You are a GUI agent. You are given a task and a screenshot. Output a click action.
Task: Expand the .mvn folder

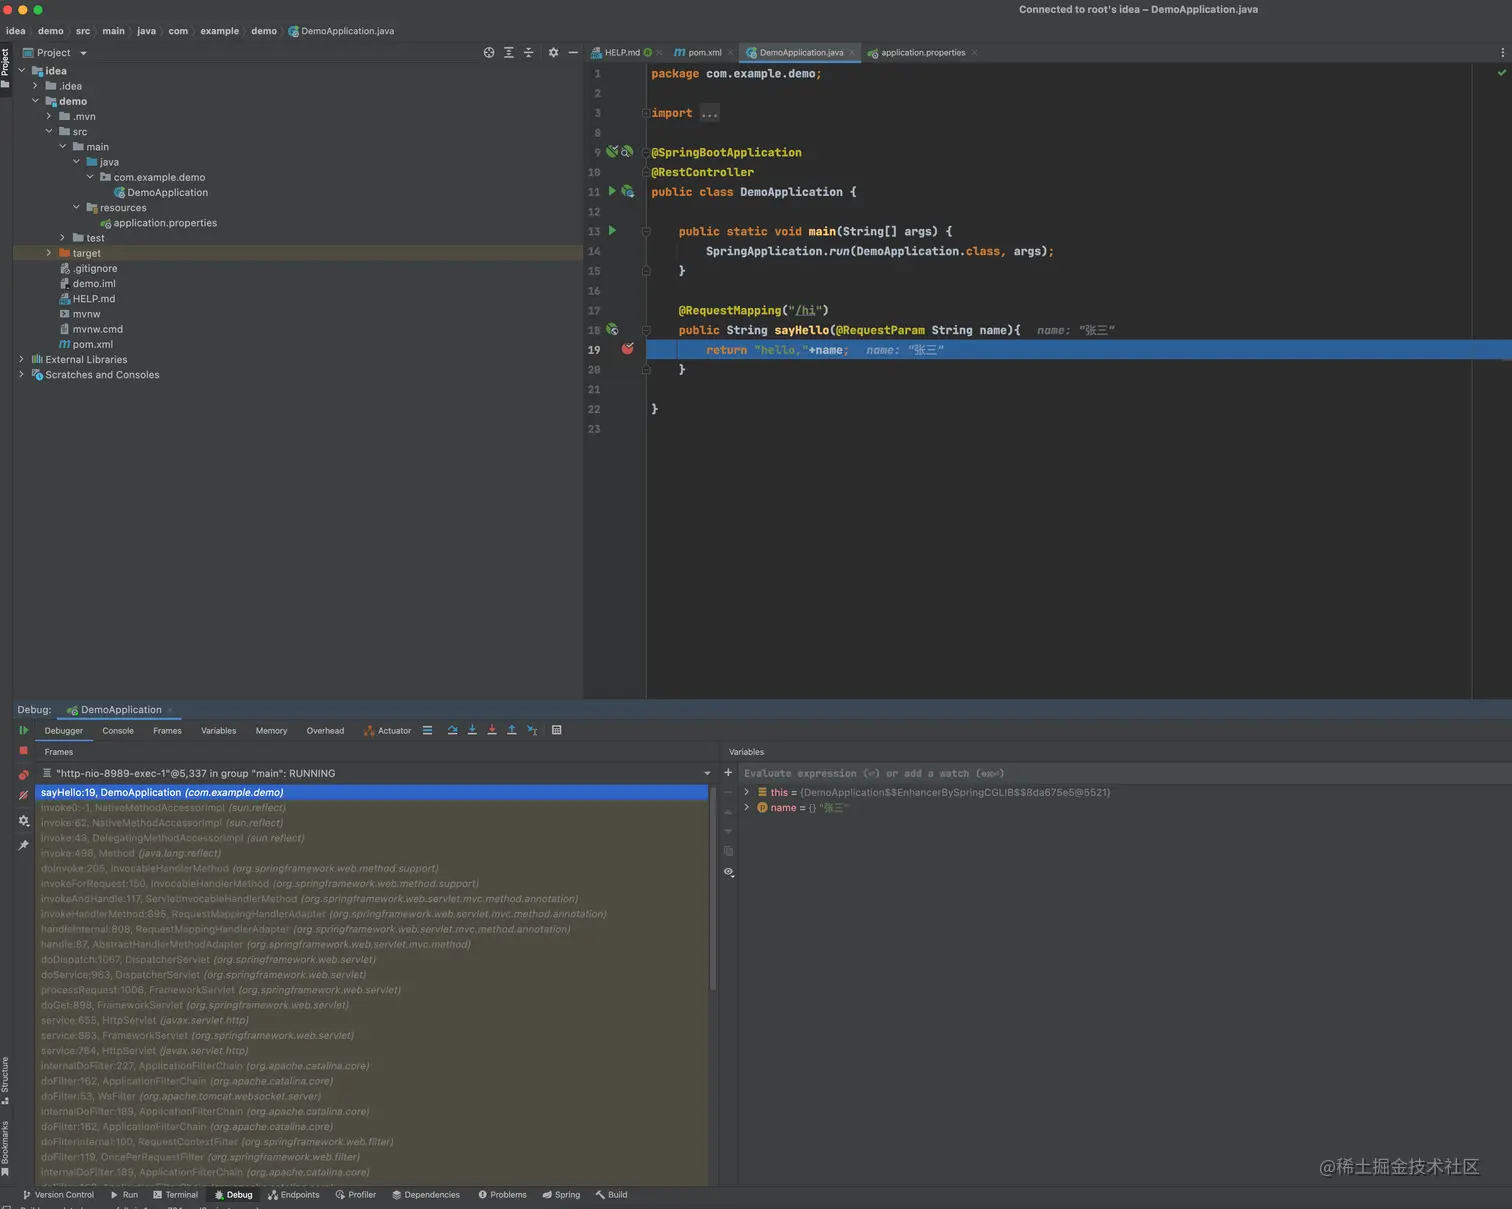tap(49, 116)
